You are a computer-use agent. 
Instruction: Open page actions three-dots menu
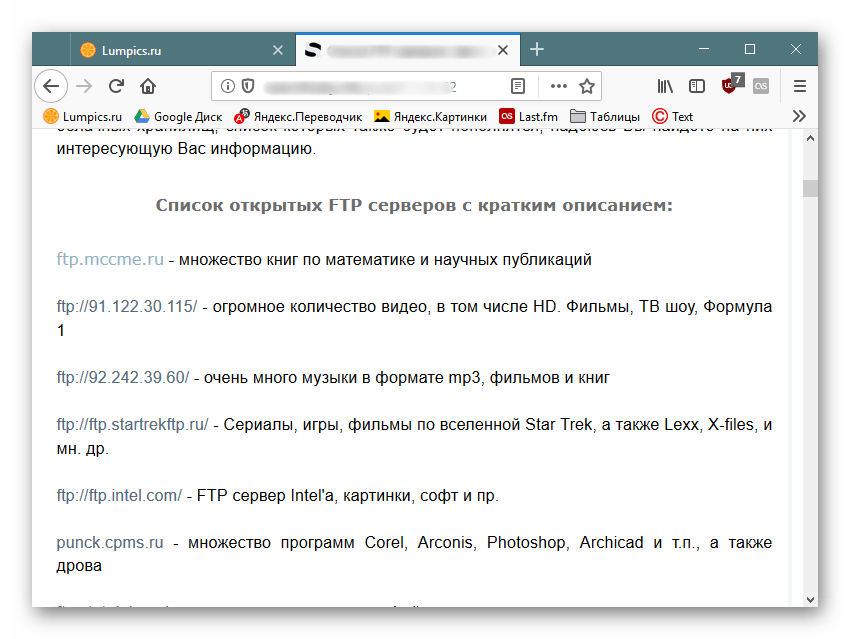click(559, 86)
